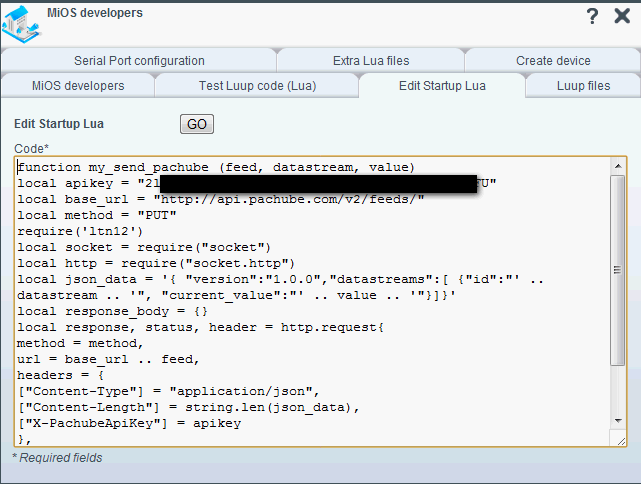Click the '["Content-Type"]' header line

pos(168,391)
